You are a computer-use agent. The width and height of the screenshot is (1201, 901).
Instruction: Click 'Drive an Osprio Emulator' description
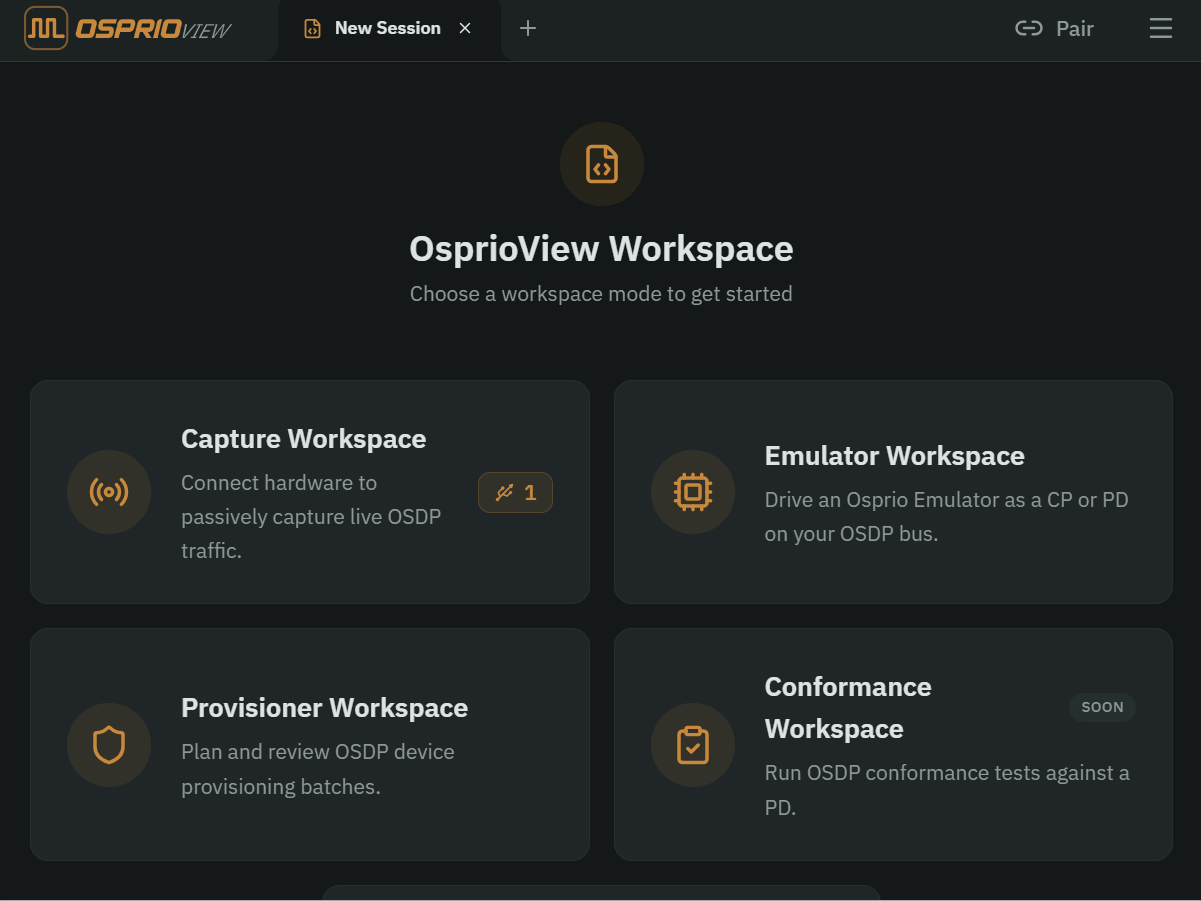pyautogui.click(x=947, y=517)
